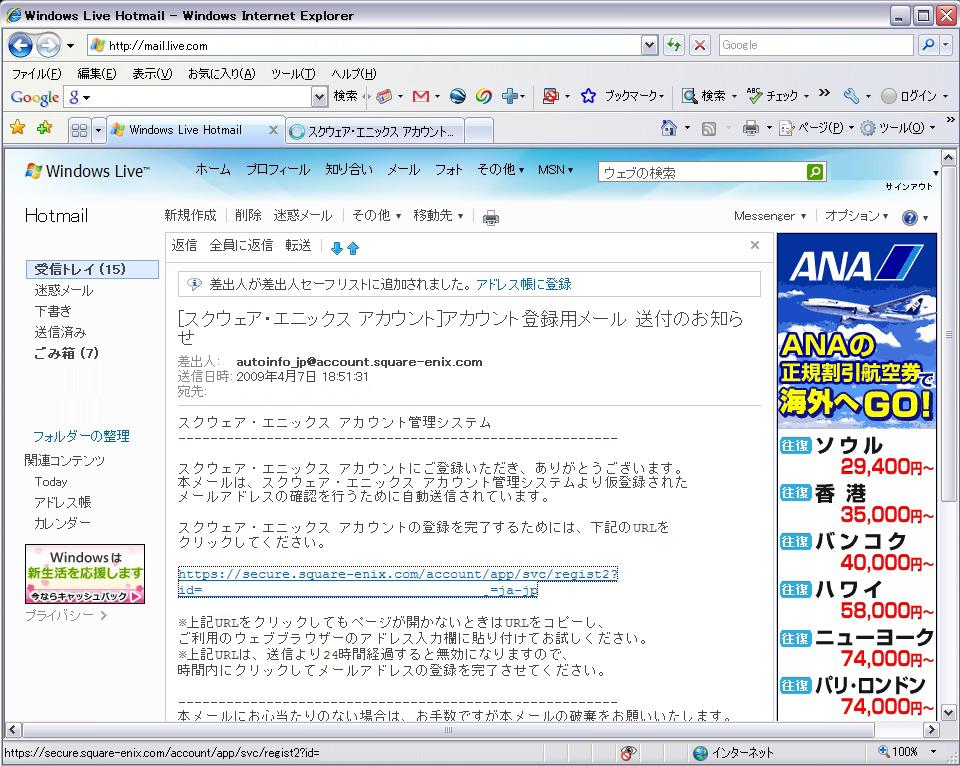Close the opened message with gray X
The width and height of the screenshot is (960, 766).
coord(755,245)
